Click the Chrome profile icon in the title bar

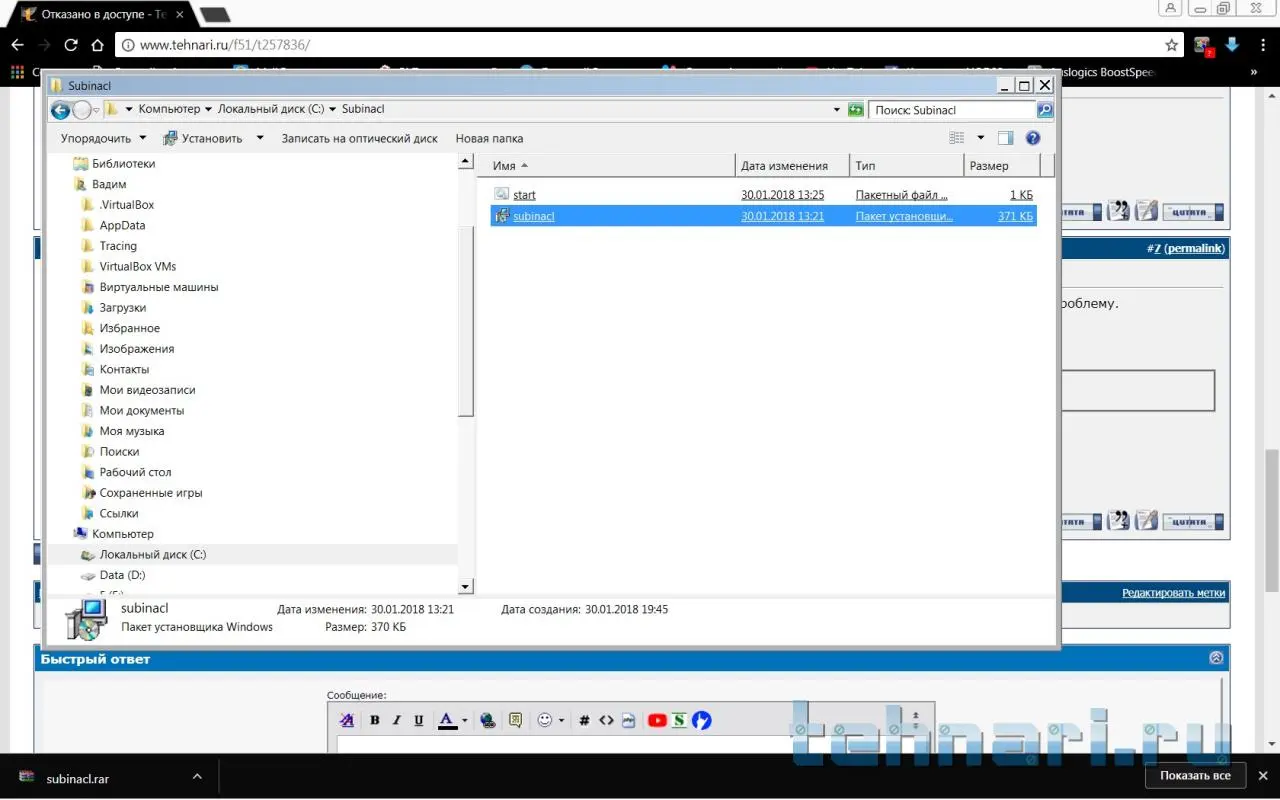click(1171, 8)
